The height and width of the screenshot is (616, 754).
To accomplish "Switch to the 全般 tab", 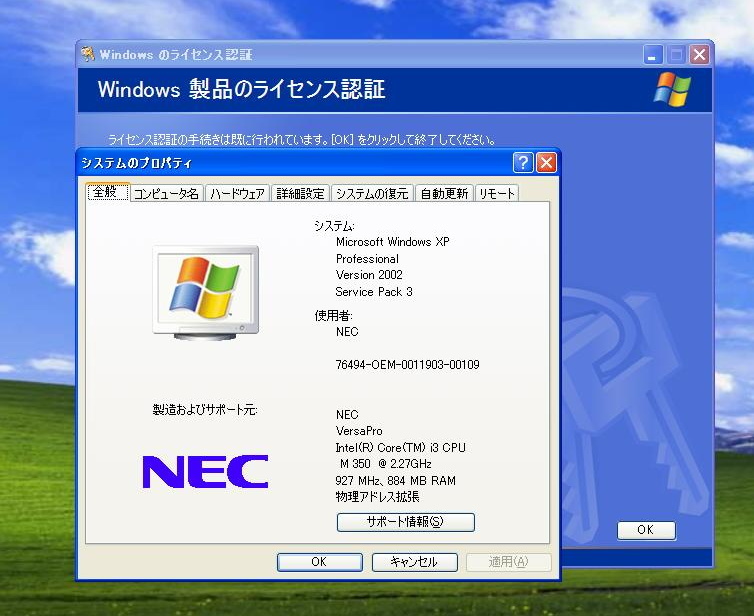I will click(108, 192).
